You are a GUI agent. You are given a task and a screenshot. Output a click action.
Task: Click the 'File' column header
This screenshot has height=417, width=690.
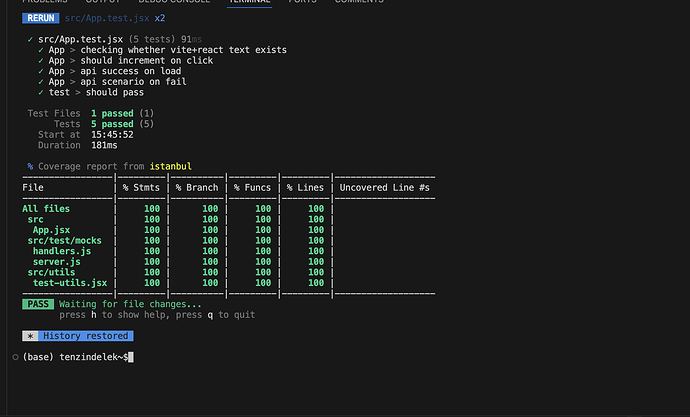click(x=33, y=187)
